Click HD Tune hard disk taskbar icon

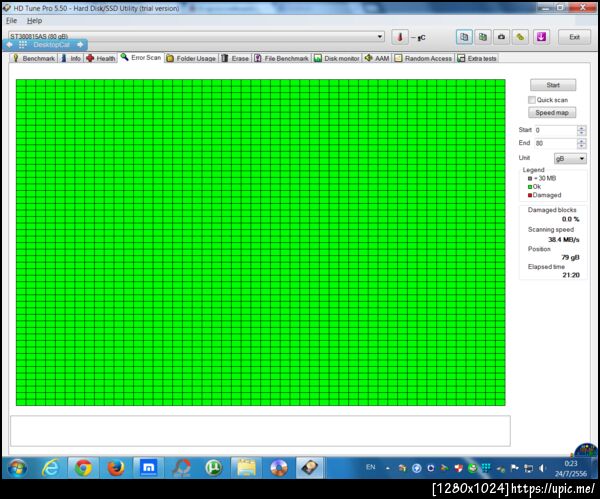pyautogui.click(x=310, y=468)
